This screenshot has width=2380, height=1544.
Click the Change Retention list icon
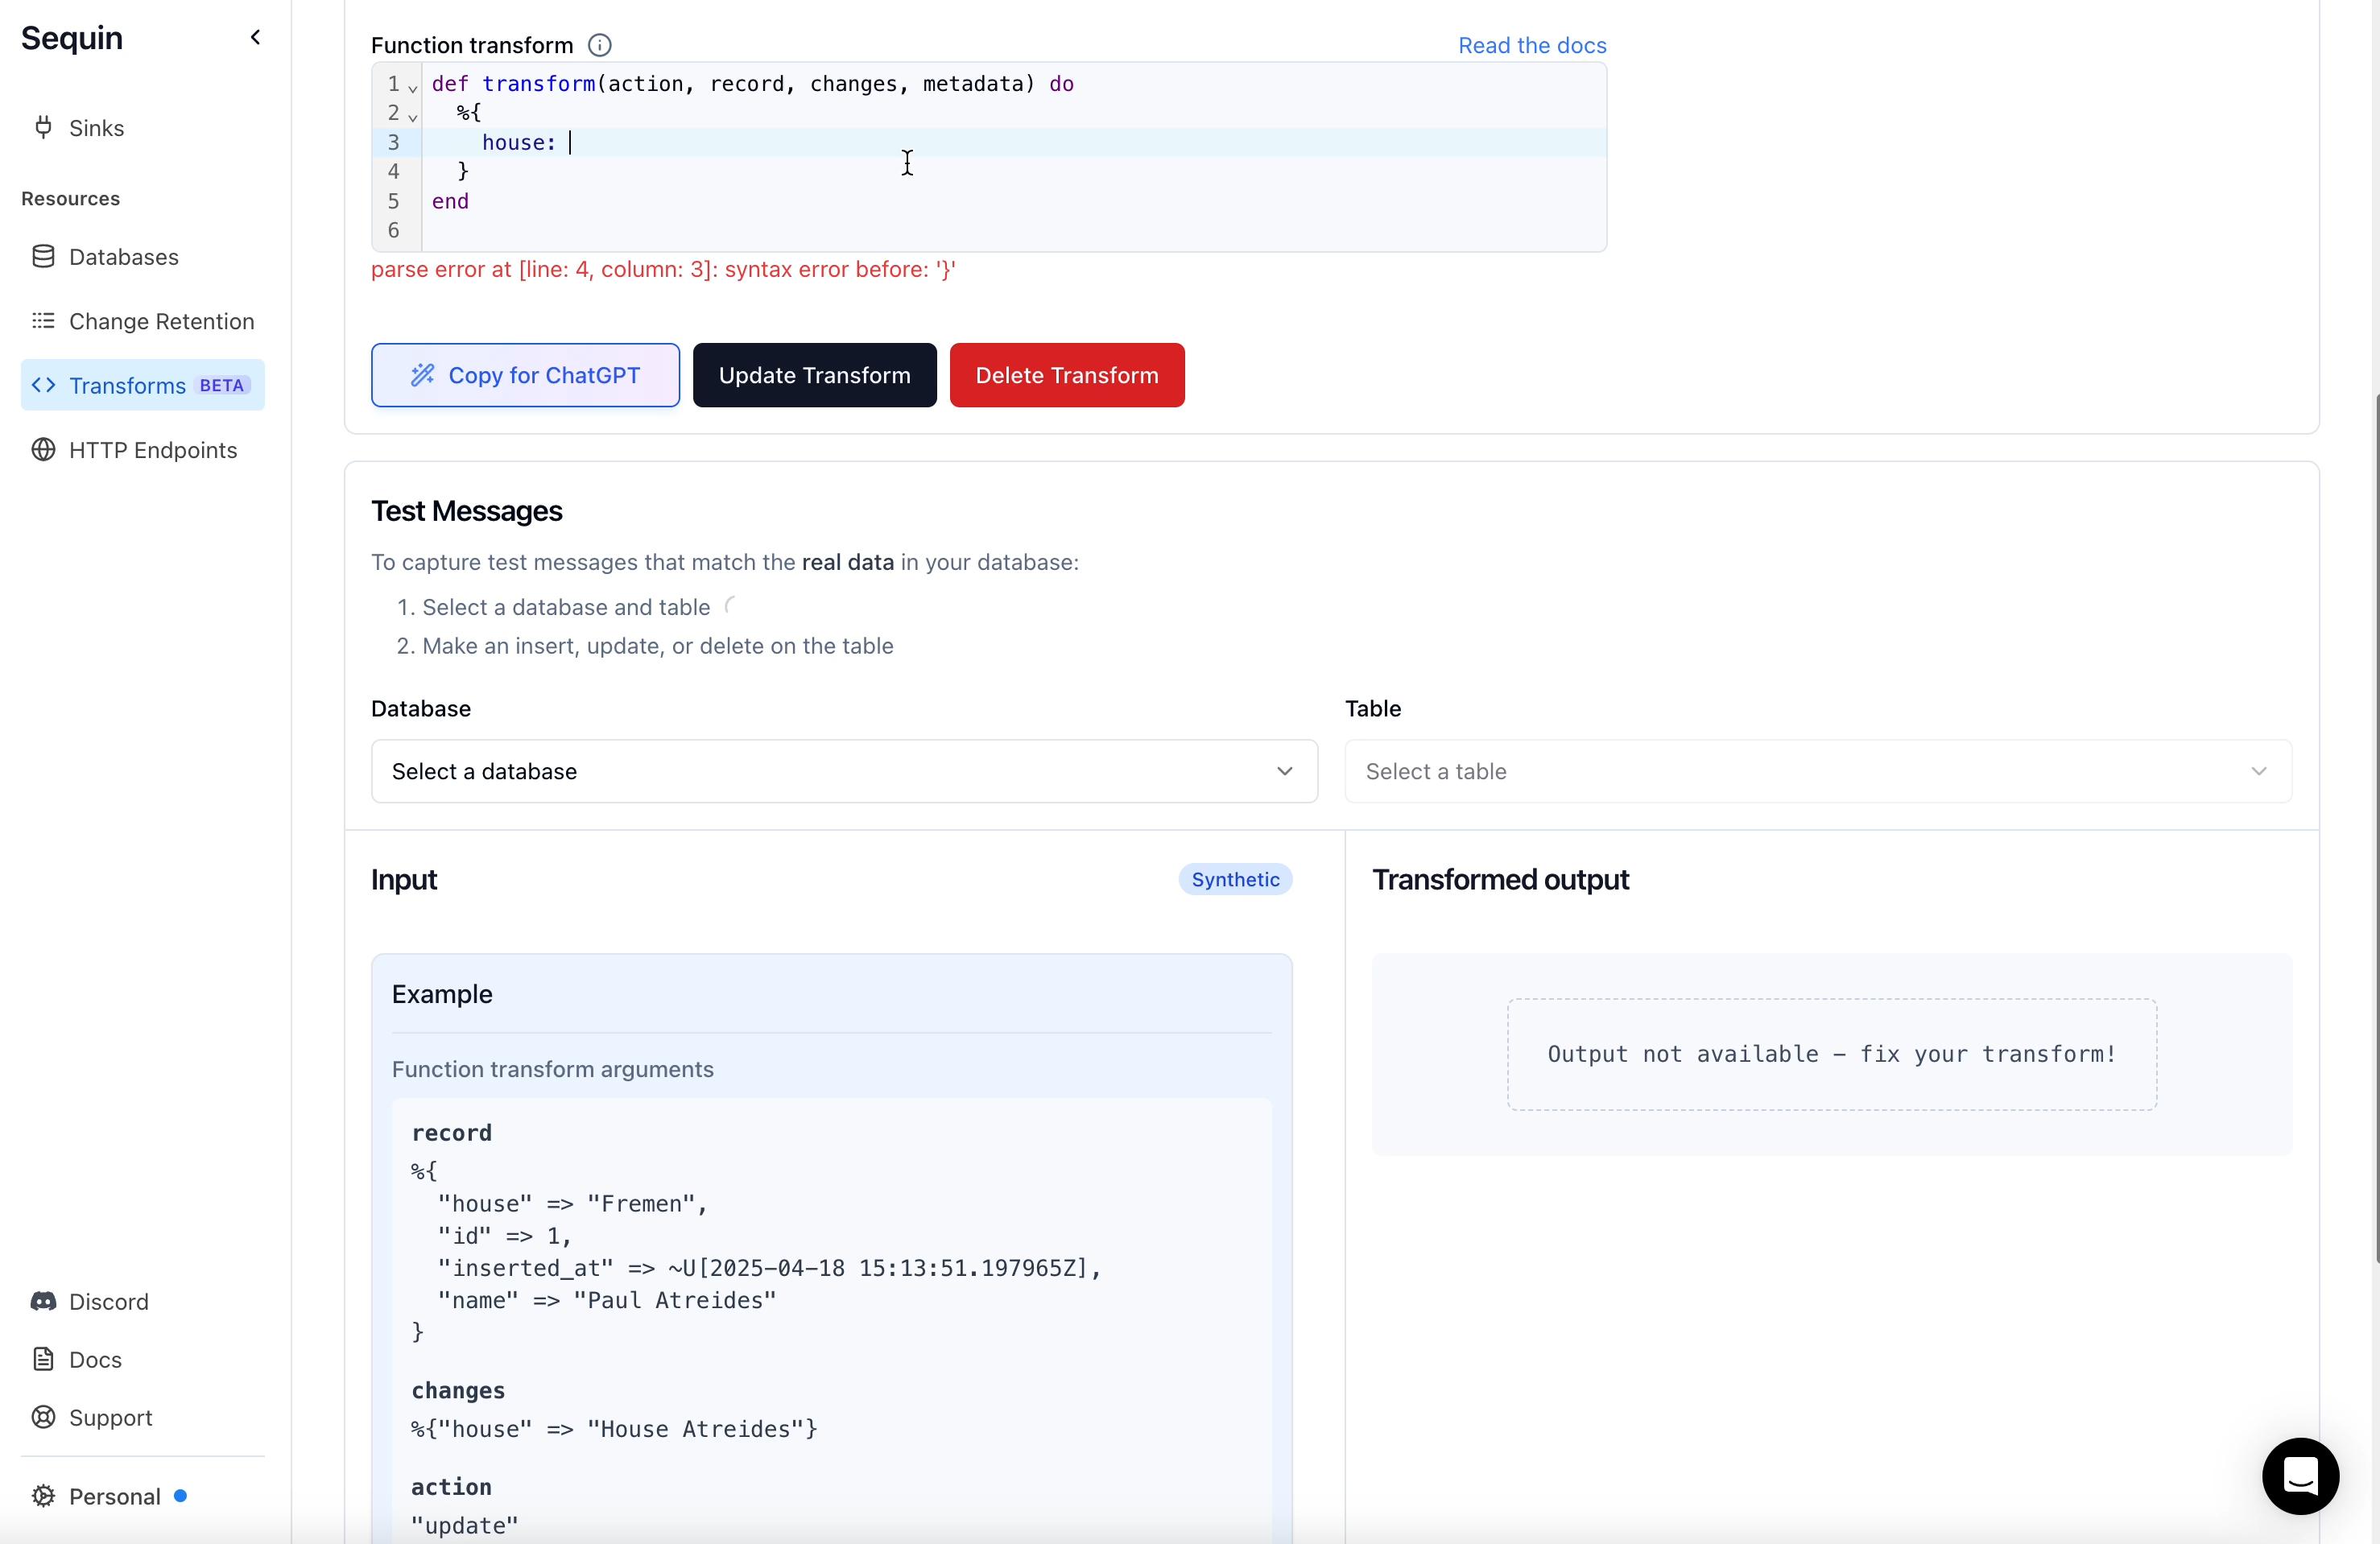pos(43,321)
